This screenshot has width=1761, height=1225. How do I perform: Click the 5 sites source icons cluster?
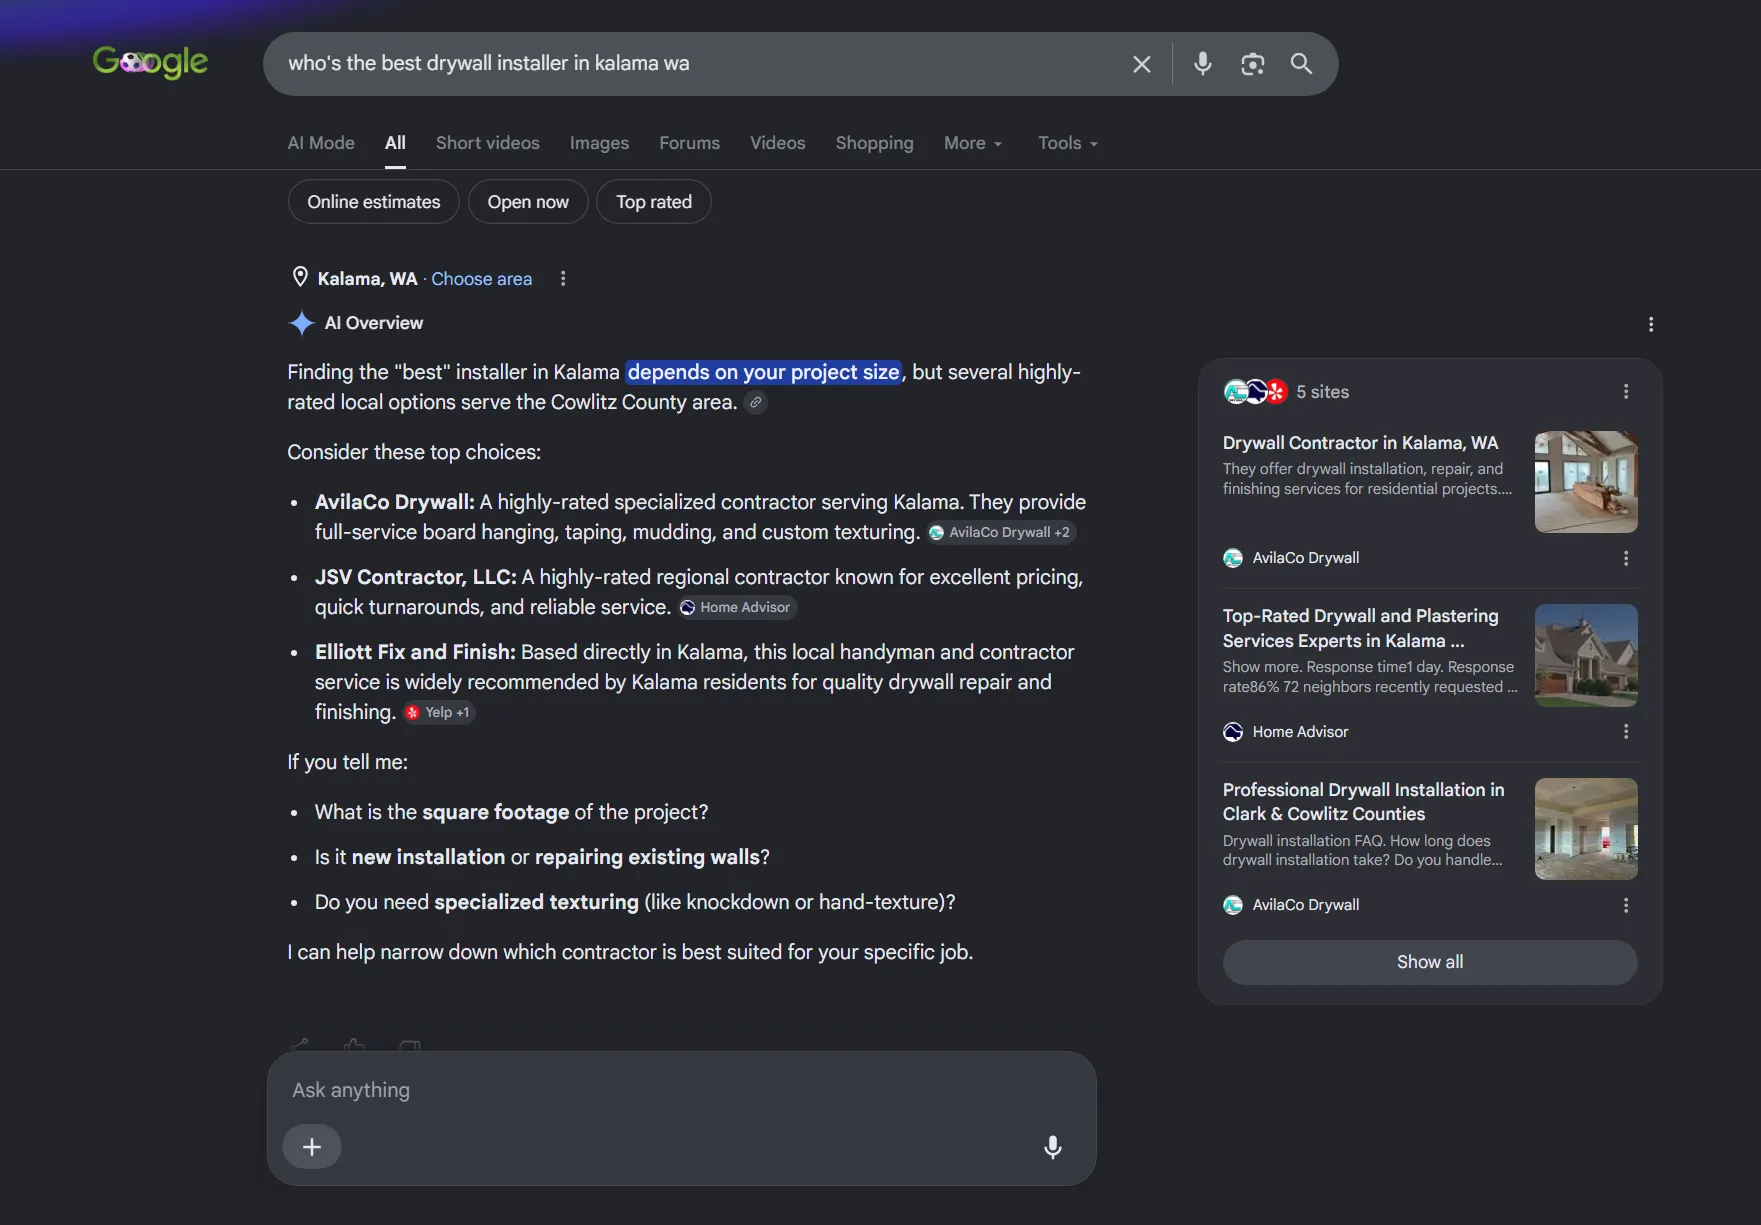click(x=1255, y=392)
